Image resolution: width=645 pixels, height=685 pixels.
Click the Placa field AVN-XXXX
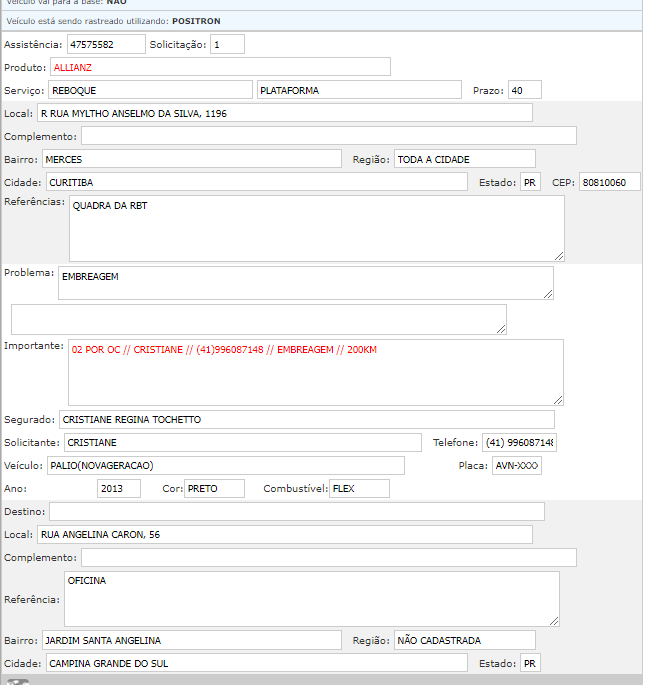pyautogui.click(x=516, y=465)
